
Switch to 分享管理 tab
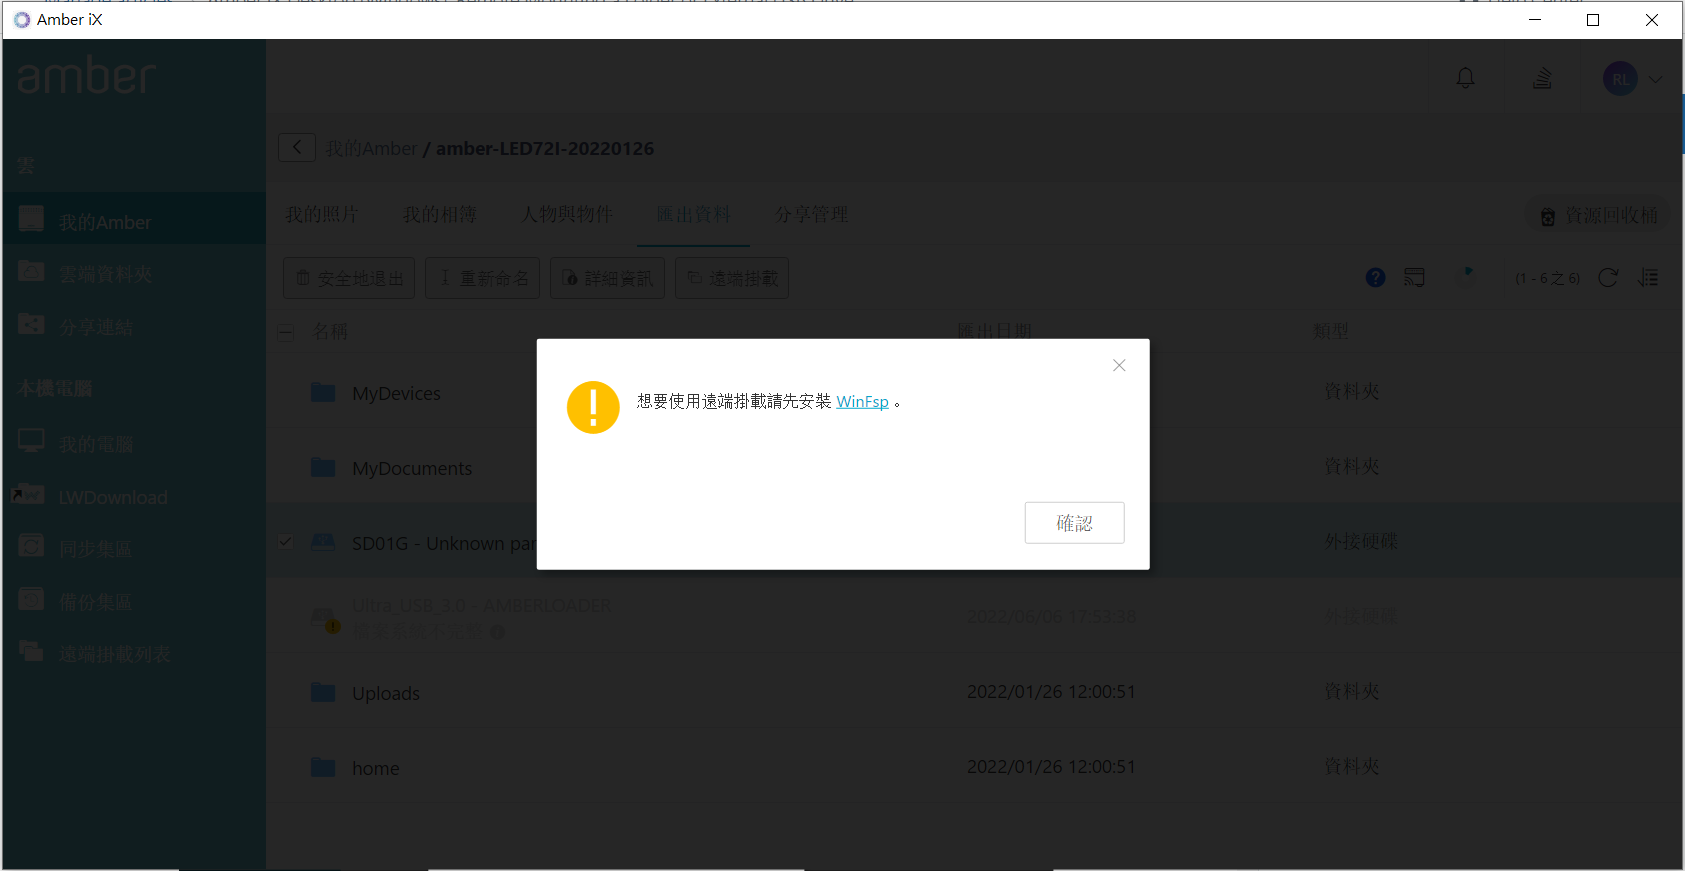click(x=811, y=214)
